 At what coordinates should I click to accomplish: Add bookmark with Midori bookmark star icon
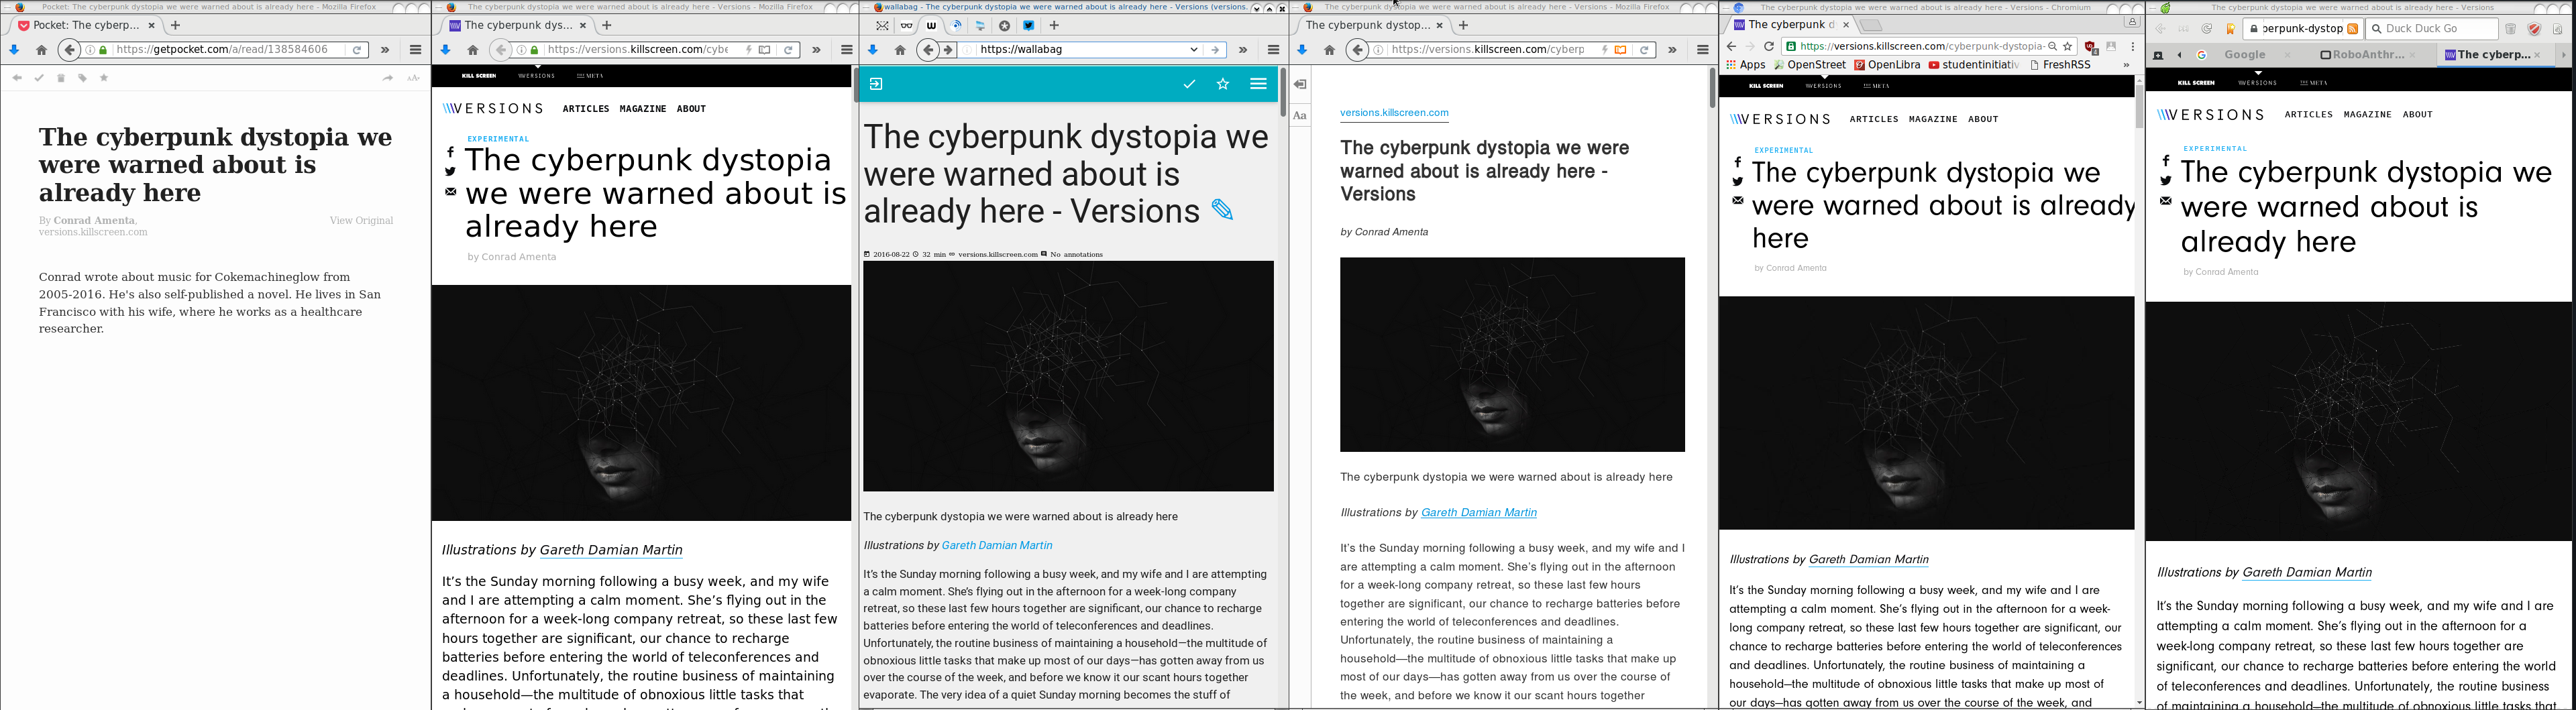pyautogui.click(x=2231, y=29)
